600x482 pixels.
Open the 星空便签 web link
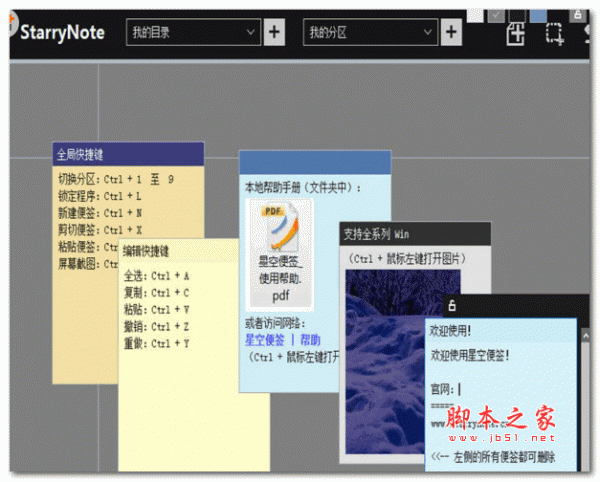click(265, 340)
